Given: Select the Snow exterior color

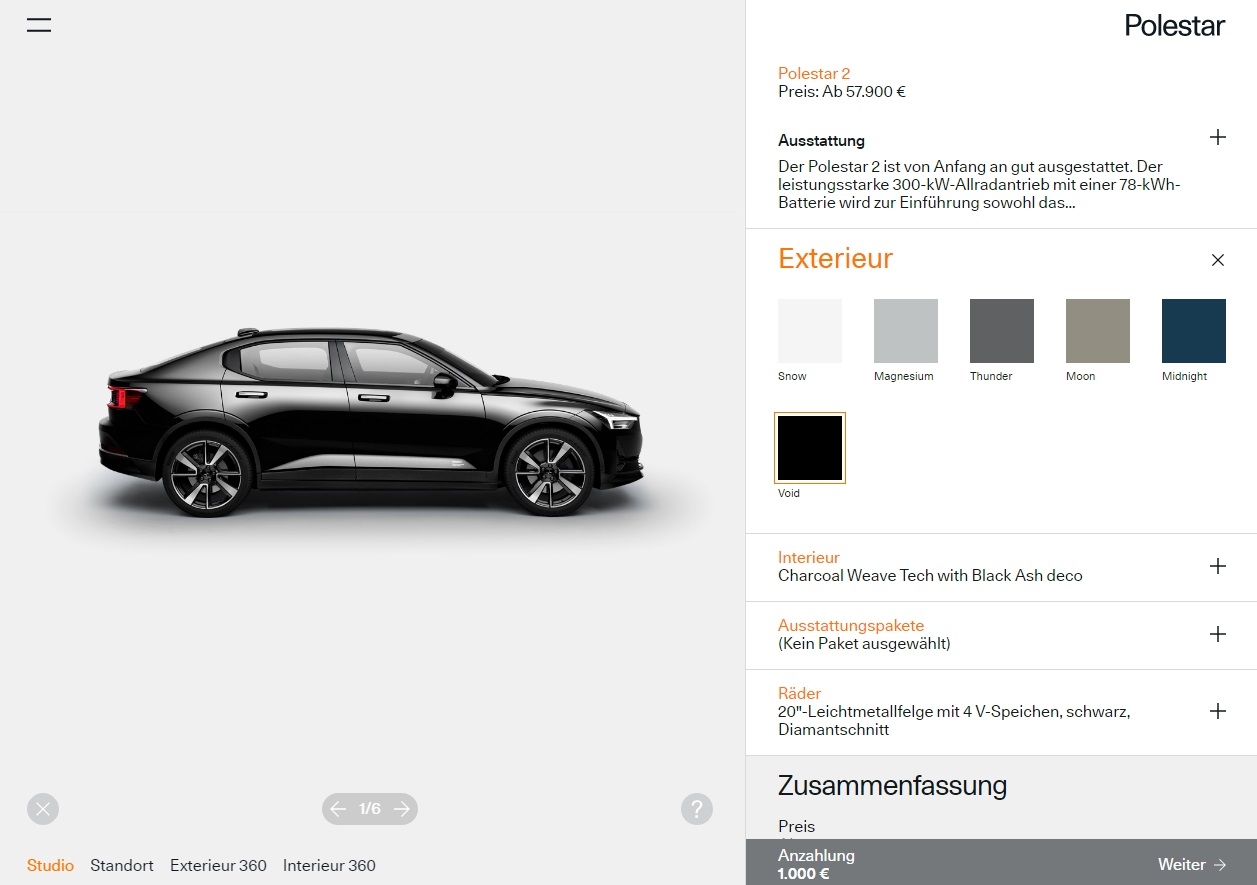Looking at the screenshot, I should coord(810,331).
